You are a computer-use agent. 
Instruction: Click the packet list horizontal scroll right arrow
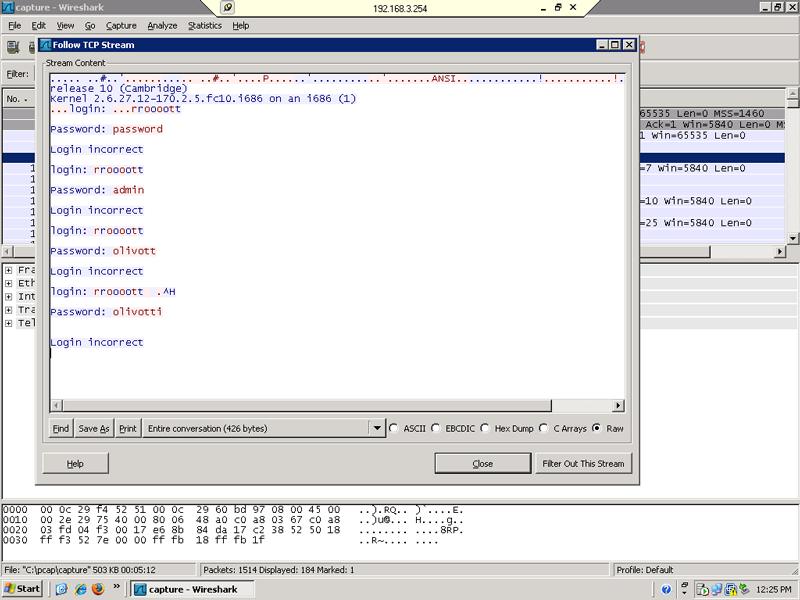pos(779,252)
